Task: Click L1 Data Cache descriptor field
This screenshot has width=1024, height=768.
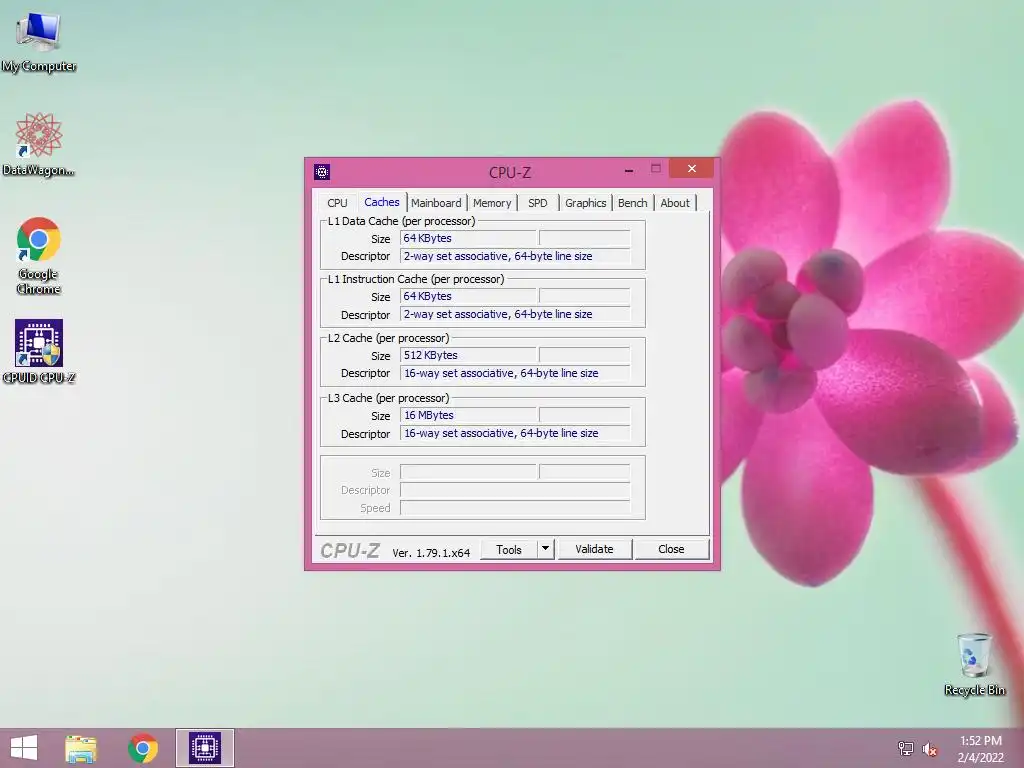Action: [515, 256]
